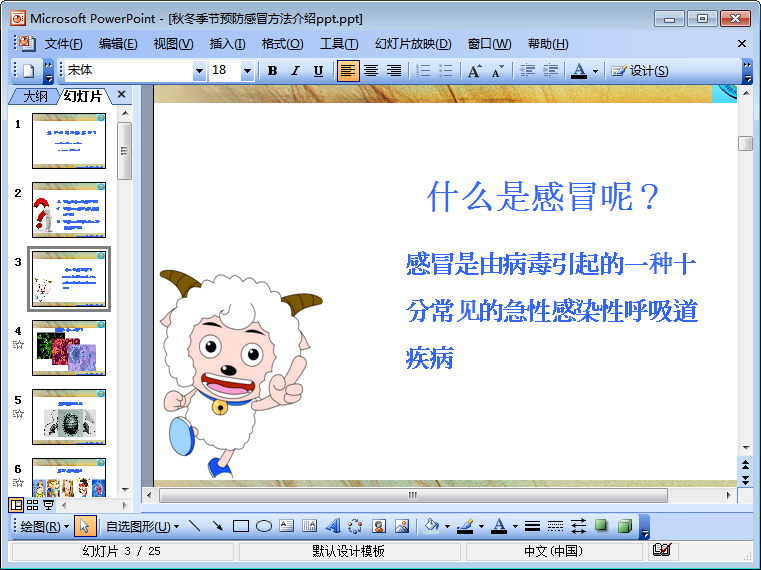The height and width of the screenshot is (570, 761).
Task: Start slide show from current slide icon
Action: click(x=48, y=505)
